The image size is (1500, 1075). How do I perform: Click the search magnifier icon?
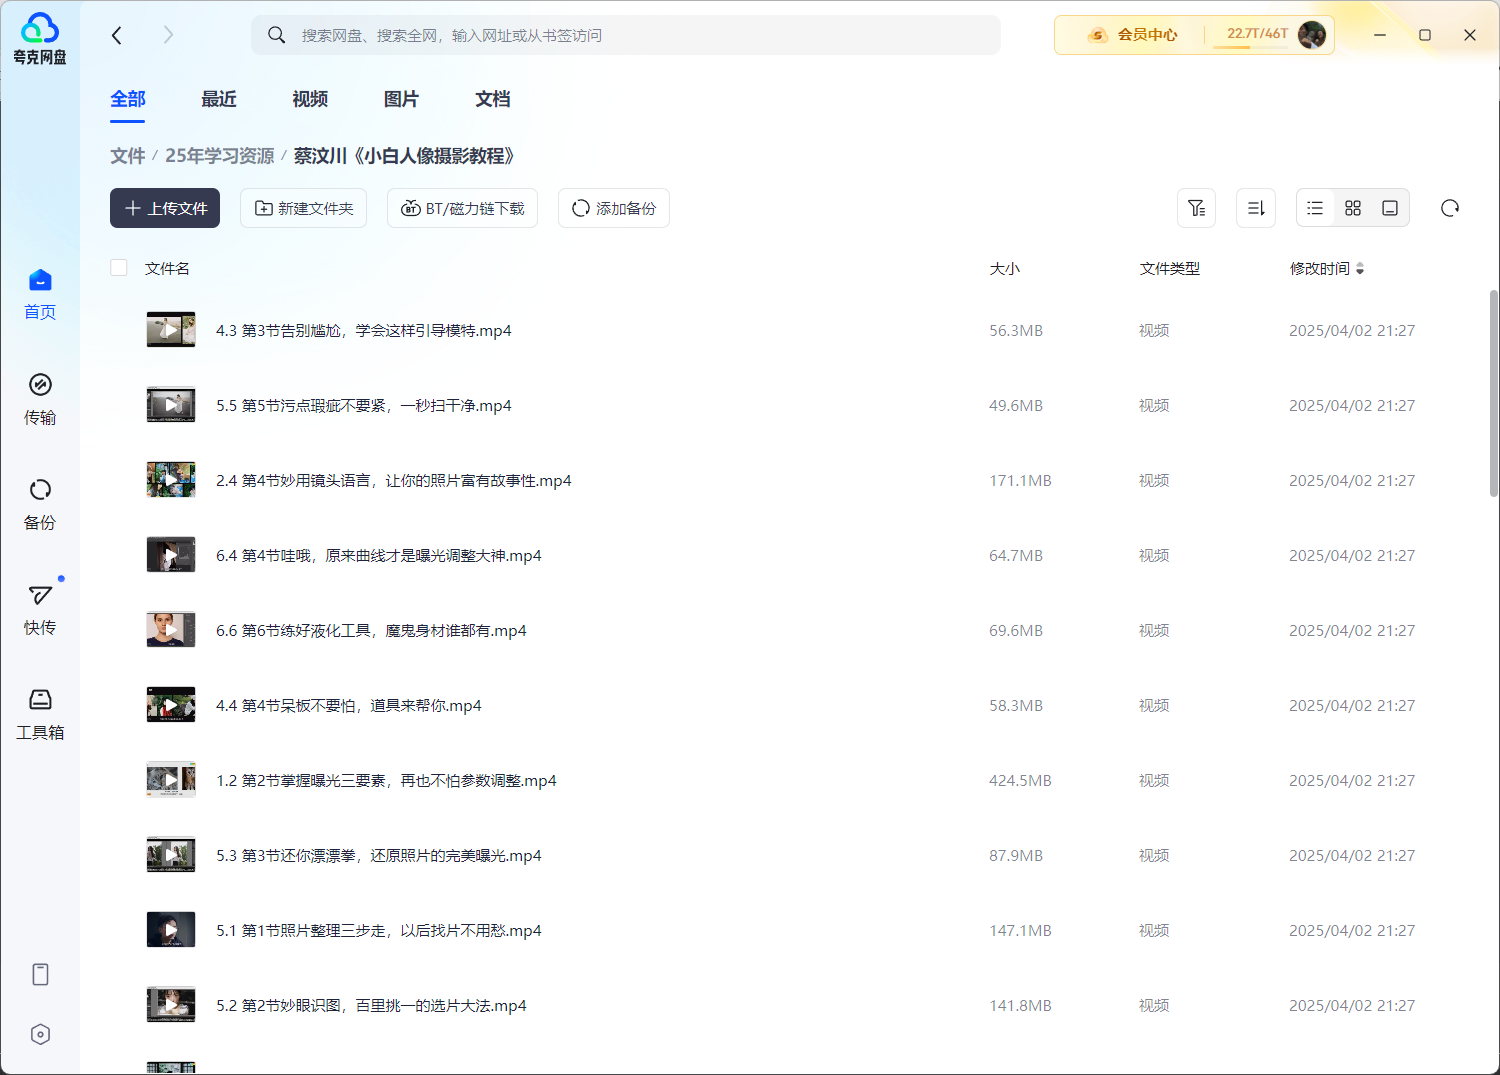pos(276,35)
